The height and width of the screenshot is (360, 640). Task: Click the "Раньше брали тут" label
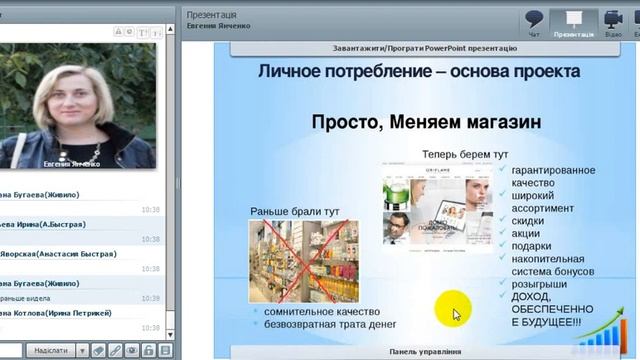pos(295,211)
